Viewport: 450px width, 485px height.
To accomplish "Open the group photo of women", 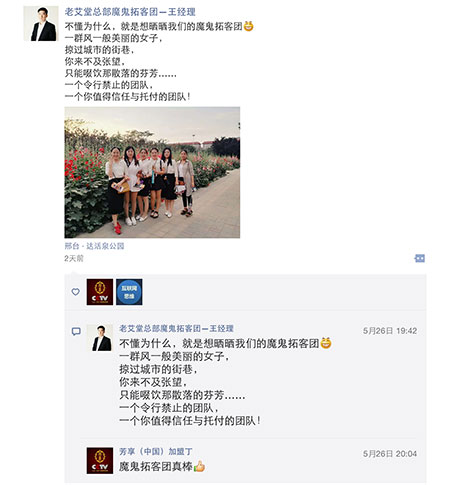I will tap(152, 172).
